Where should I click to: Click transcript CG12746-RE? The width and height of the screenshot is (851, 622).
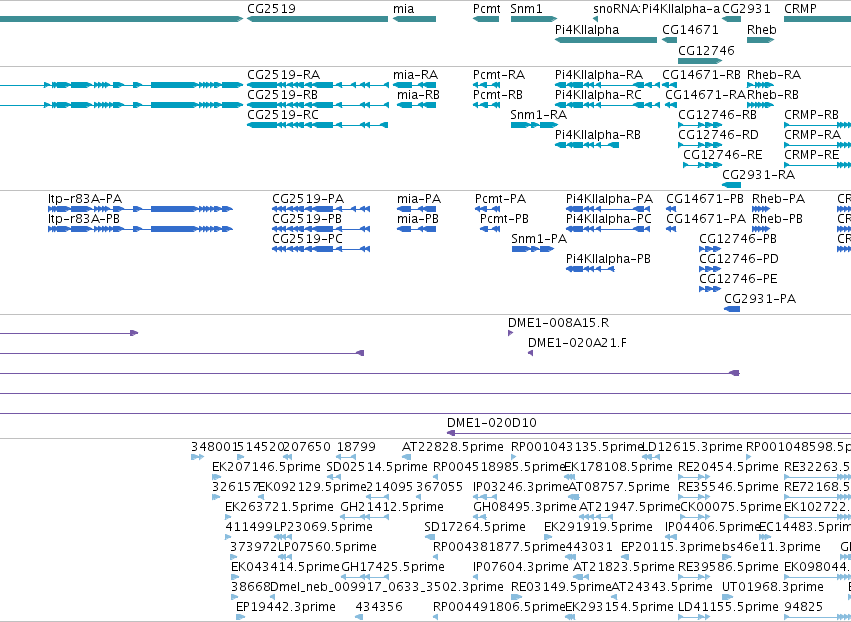[x=703, y=165]
